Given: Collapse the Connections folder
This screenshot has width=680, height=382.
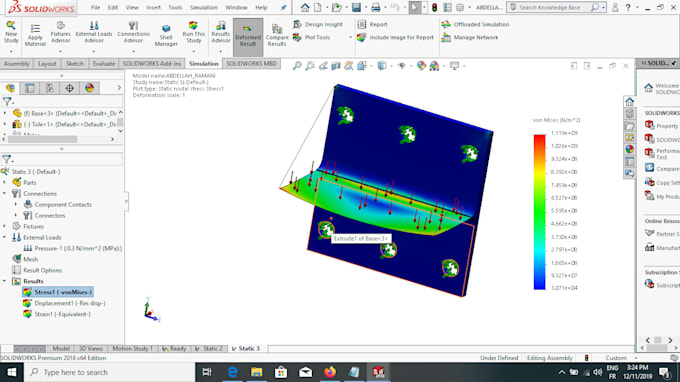Looking at the screenshot, I should coord(5,193).
